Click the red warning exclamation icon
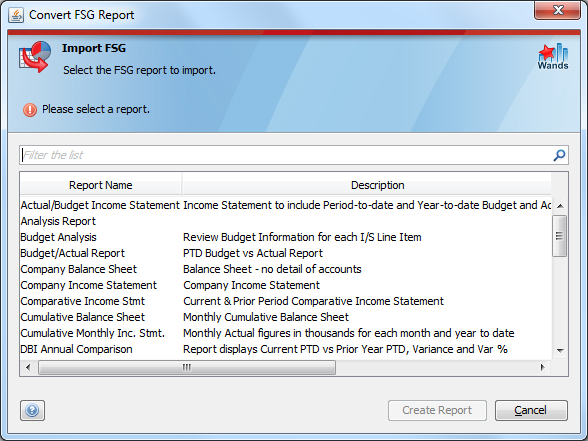Image resolution: width=588 pixels, height=441 pixels. point(30,110)
